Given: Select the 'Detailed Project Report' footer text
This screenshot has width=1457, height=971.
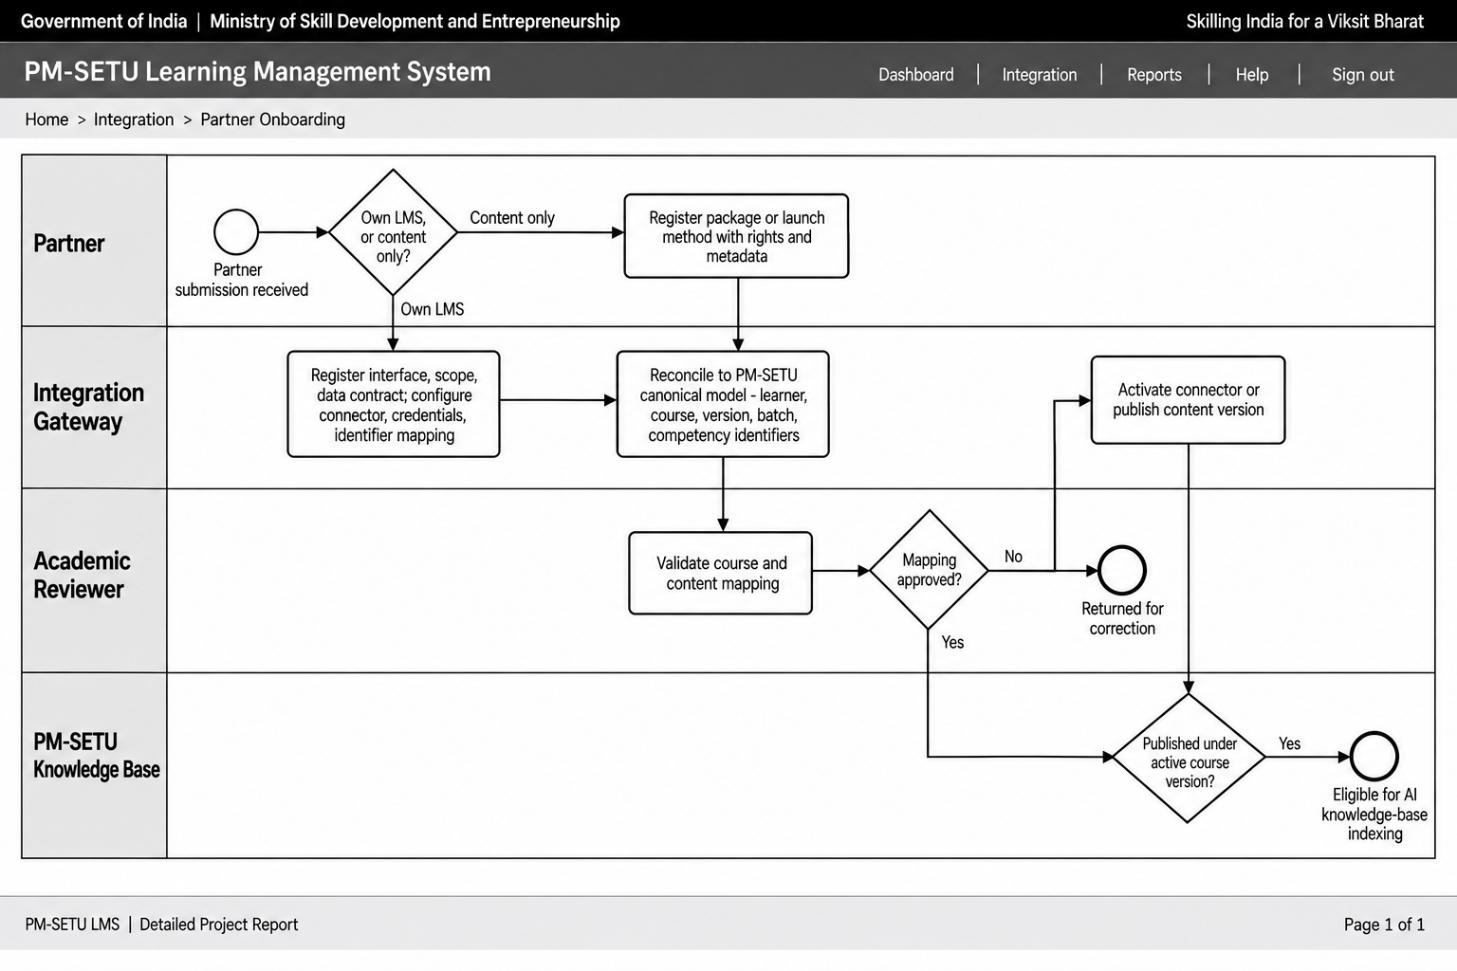Looking at the screenshot, I should [x=219, y=924].
